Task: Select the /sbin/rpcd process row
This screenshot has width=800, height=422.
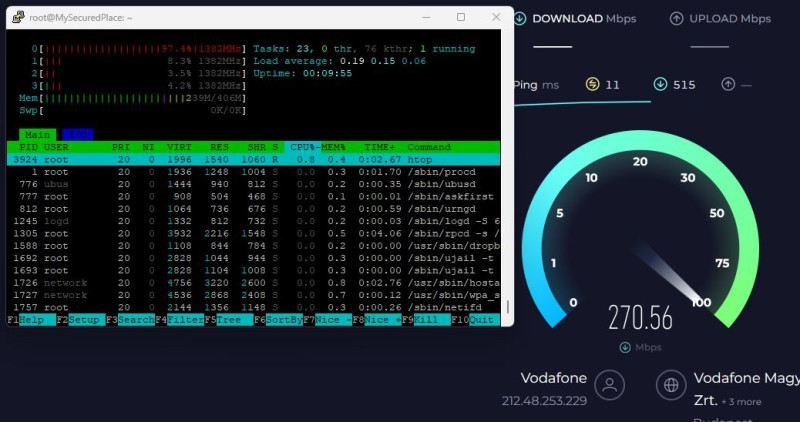Action: [254, 234]
